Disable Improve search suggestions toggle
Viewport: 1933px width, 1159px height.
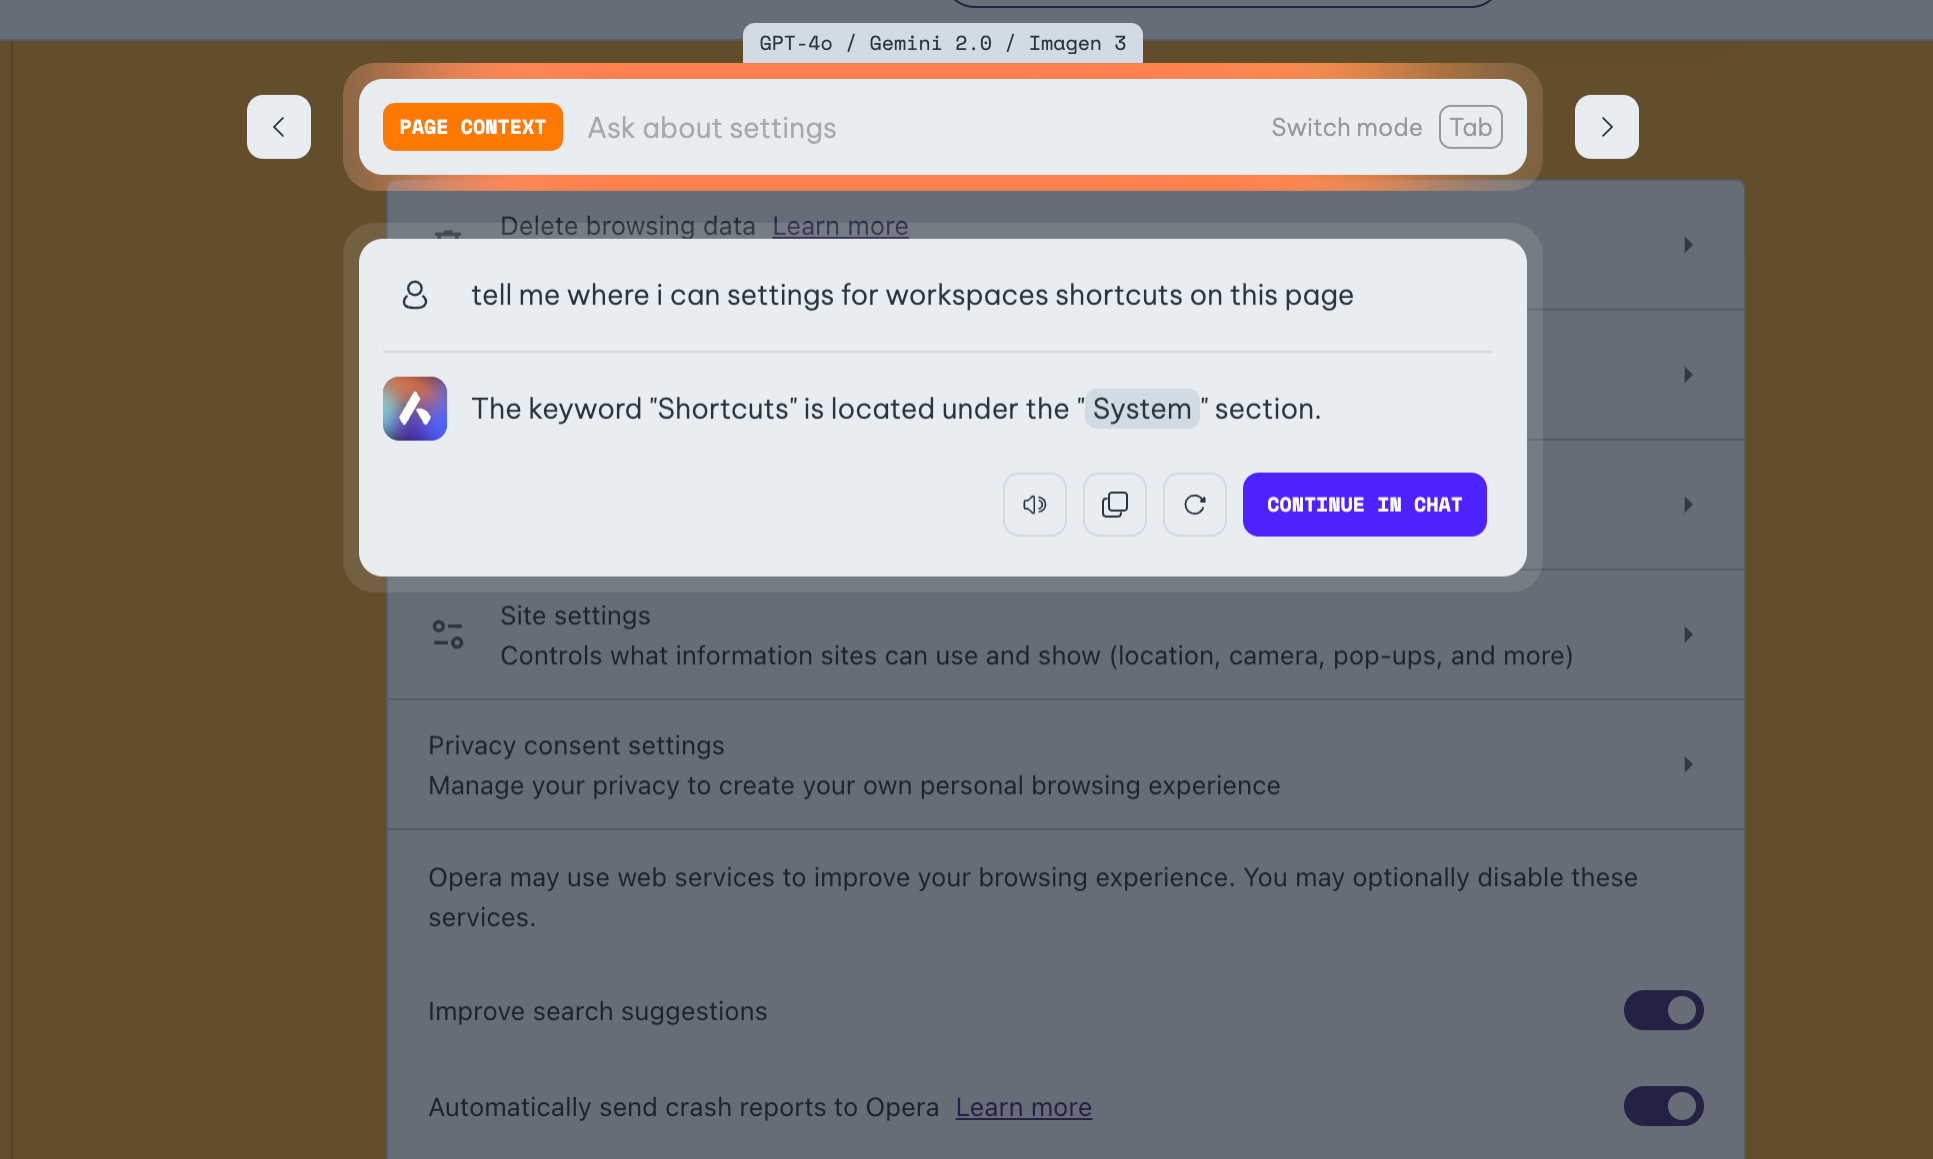(1663, 1010)
